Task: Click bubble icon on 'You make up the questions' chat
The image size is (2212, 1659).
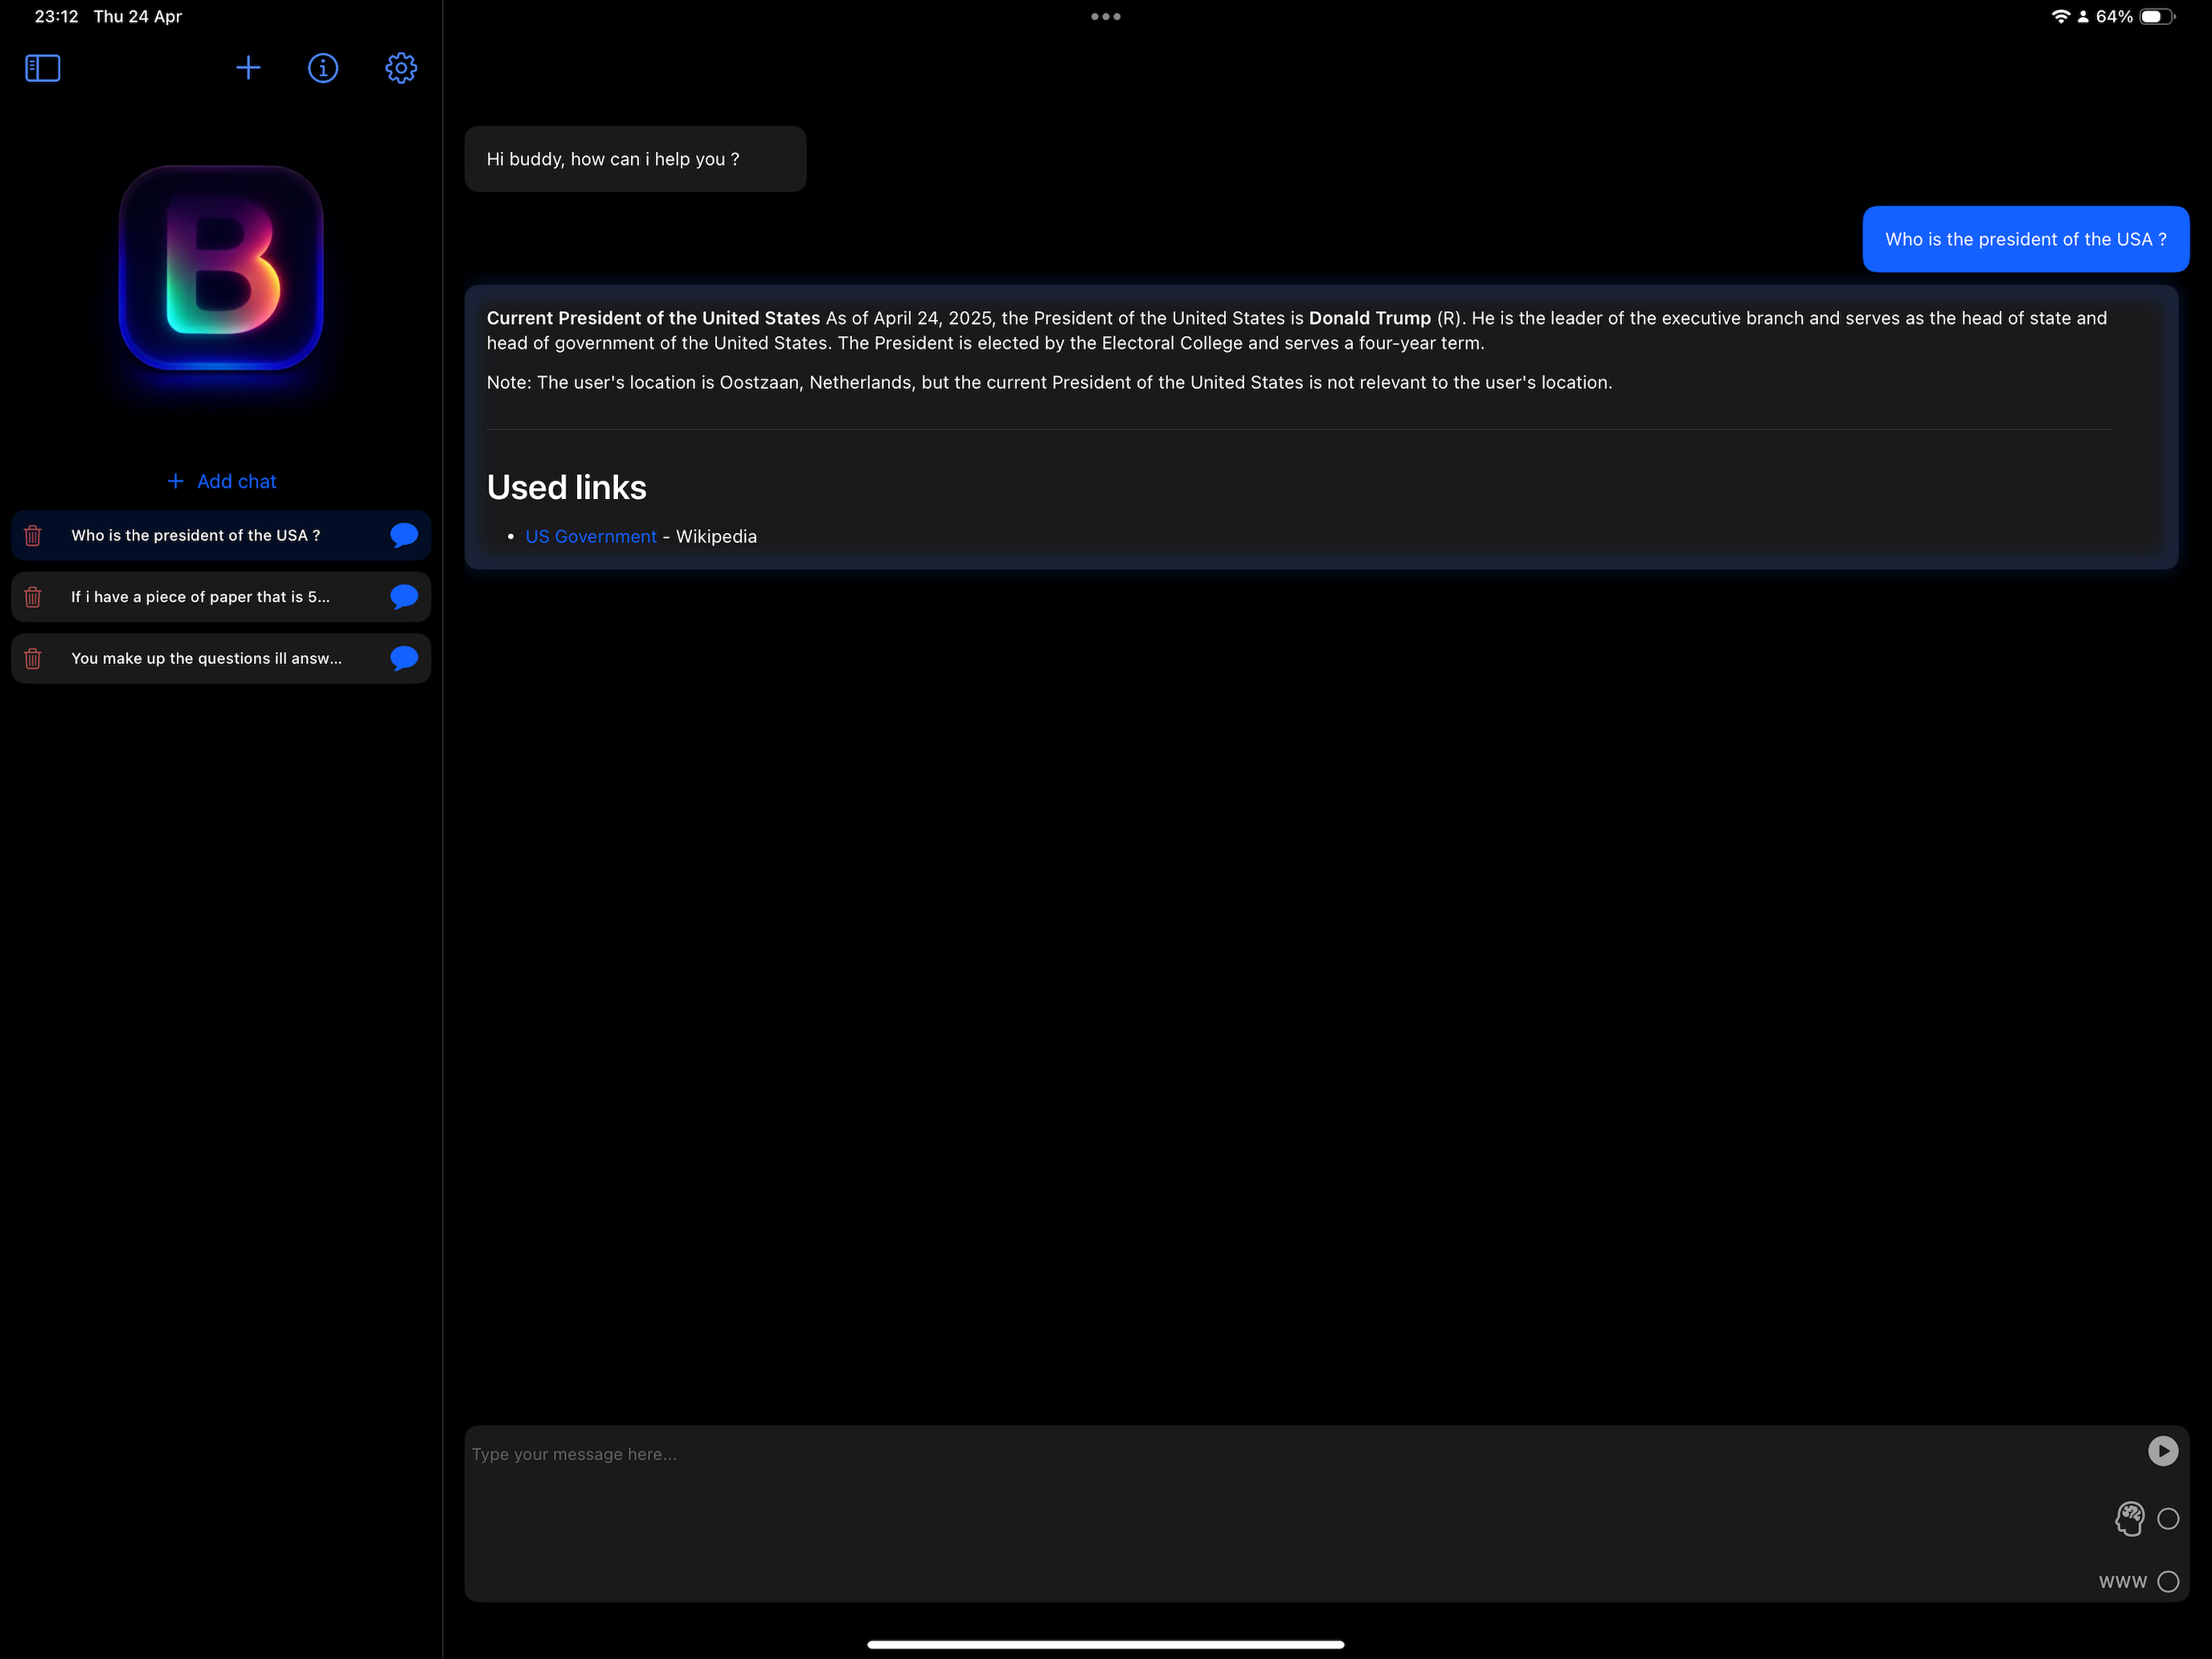Action: pyautogui.click(x=404, y=658)
